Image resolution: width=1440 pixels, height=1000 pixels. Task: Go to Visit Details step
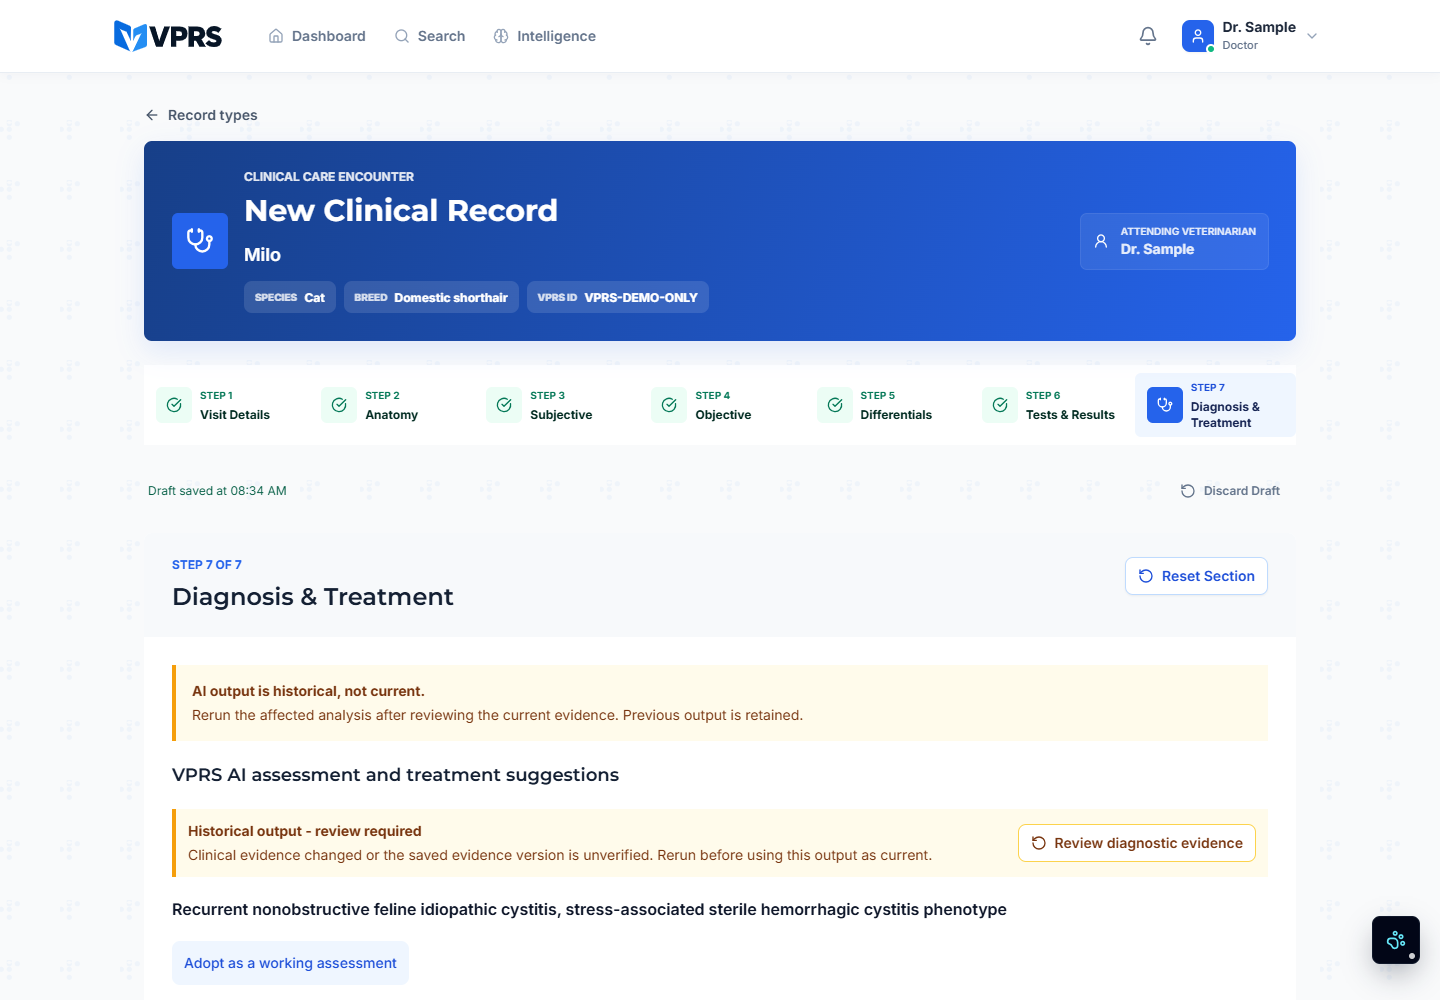click(223, 405)
